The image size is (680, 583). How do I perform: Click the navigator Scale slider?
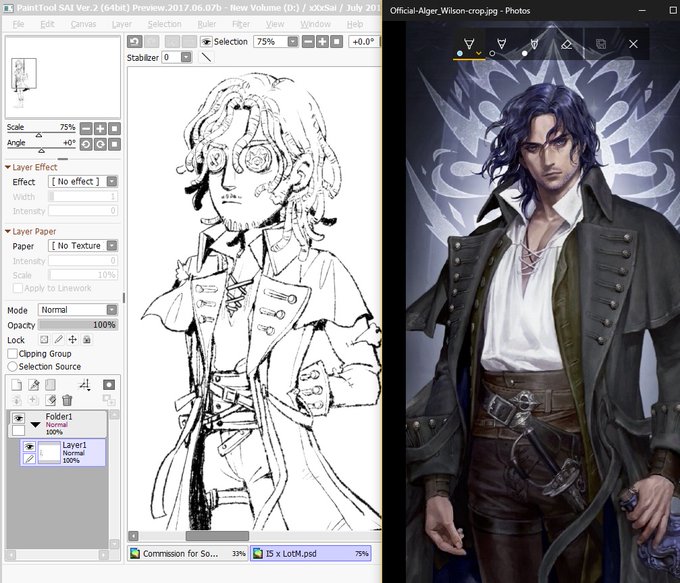(41, 134)
